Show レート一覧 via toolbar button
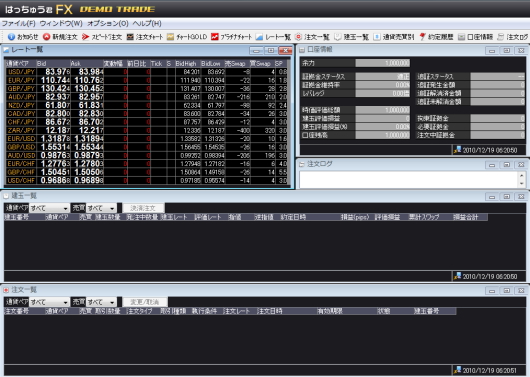 click(x=273, y=37)
